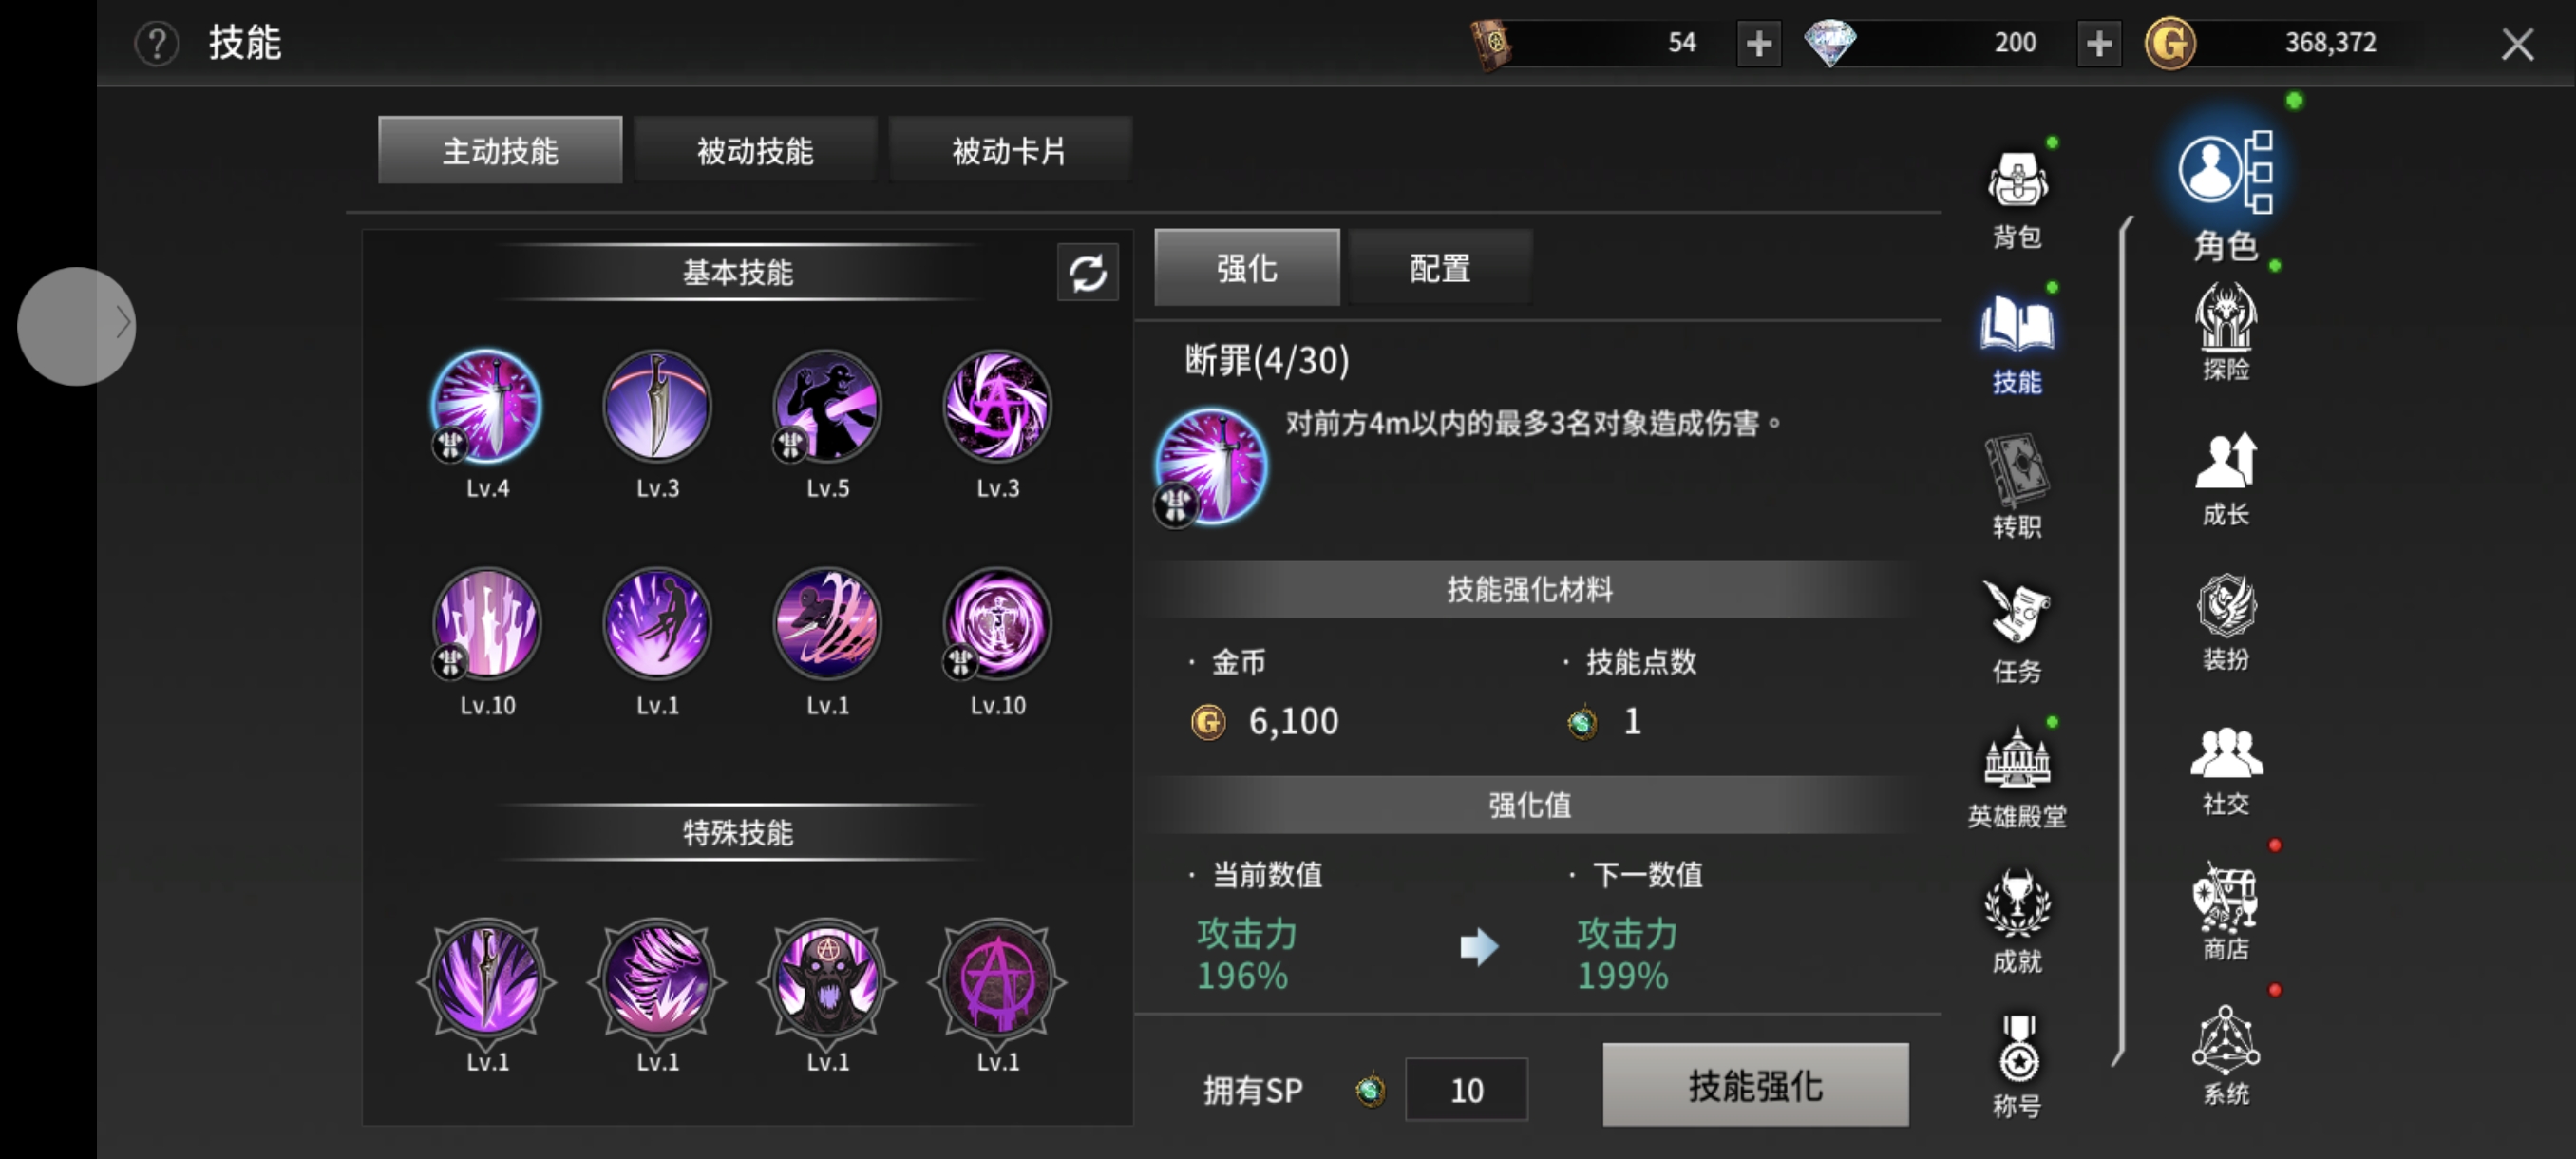Switch to the 被动技能 tab
This screenshot has width=2576, height=1159.
coord(755,150)
